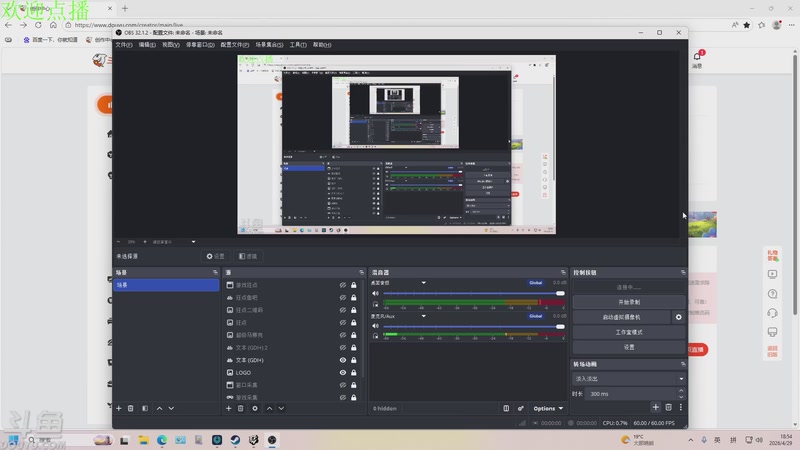800x450 pixels.
Task: Open the 工具(T) menu
Action: [x=298, y=45]
